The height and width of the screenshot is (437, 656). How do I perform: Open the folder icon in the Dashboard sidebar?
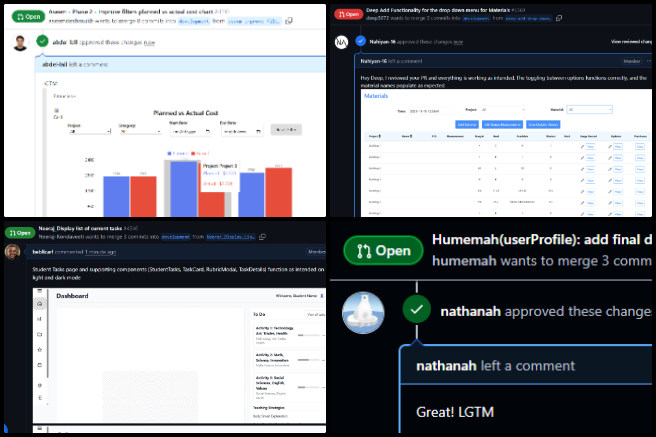click(x=40, y=335)
